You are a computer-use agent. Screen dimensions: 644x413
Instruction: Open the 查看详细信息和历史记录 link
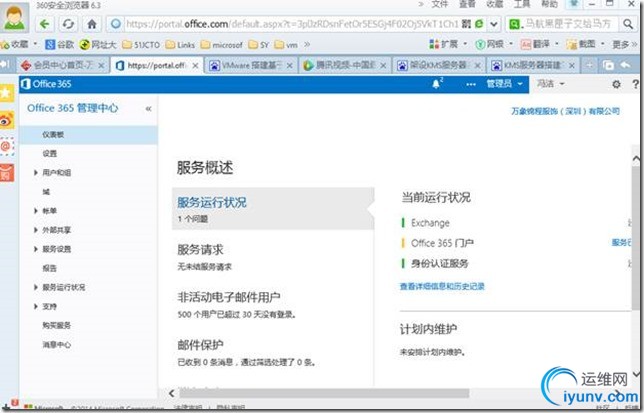(x=442, y=287)
